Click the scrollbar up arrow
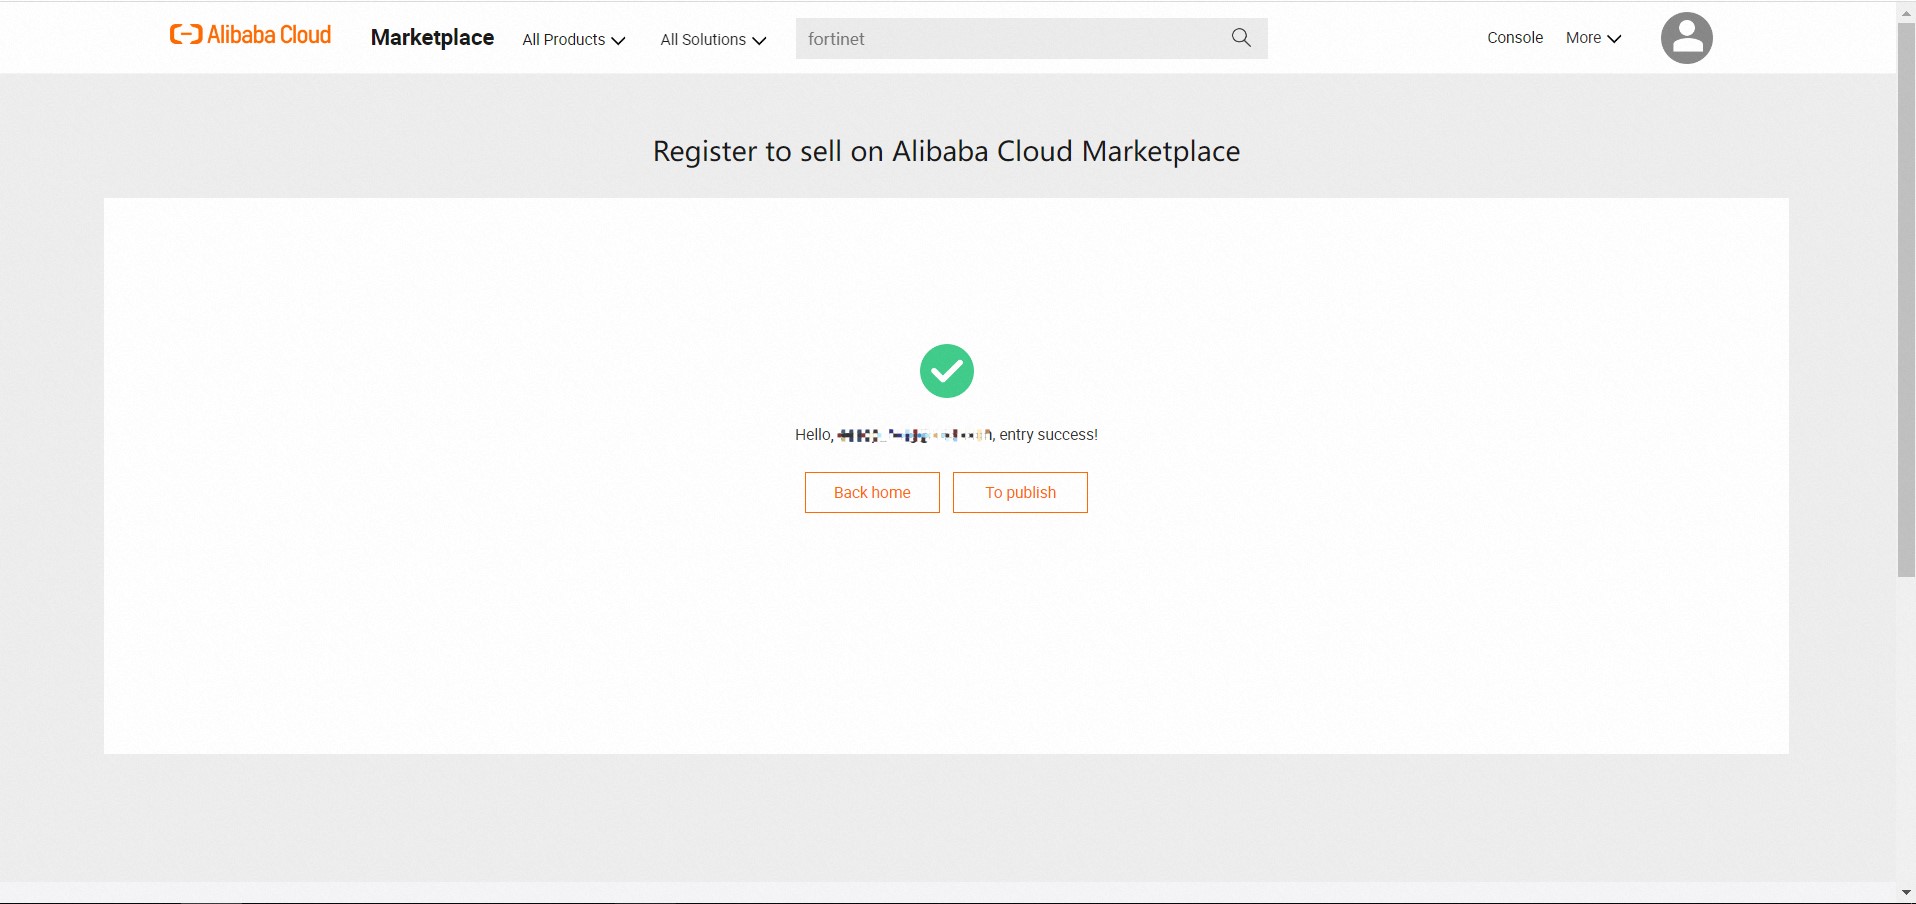 [x=1906, y=13]
